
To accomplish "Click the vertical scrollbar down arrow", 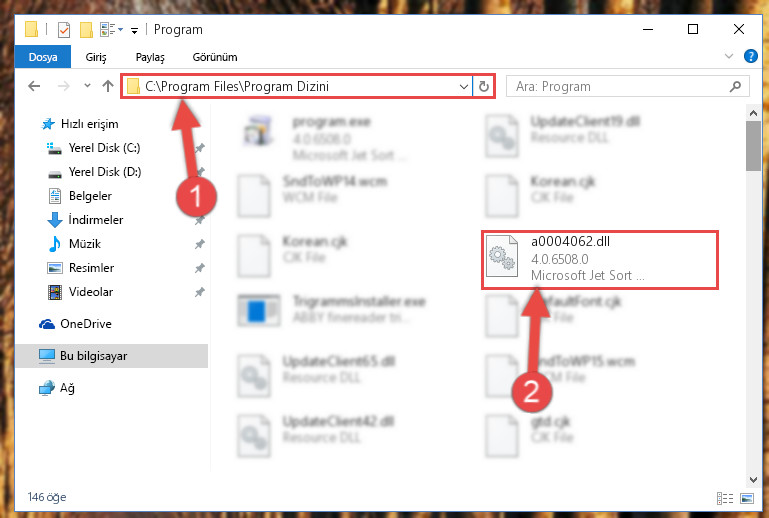I will coord(753,479).
